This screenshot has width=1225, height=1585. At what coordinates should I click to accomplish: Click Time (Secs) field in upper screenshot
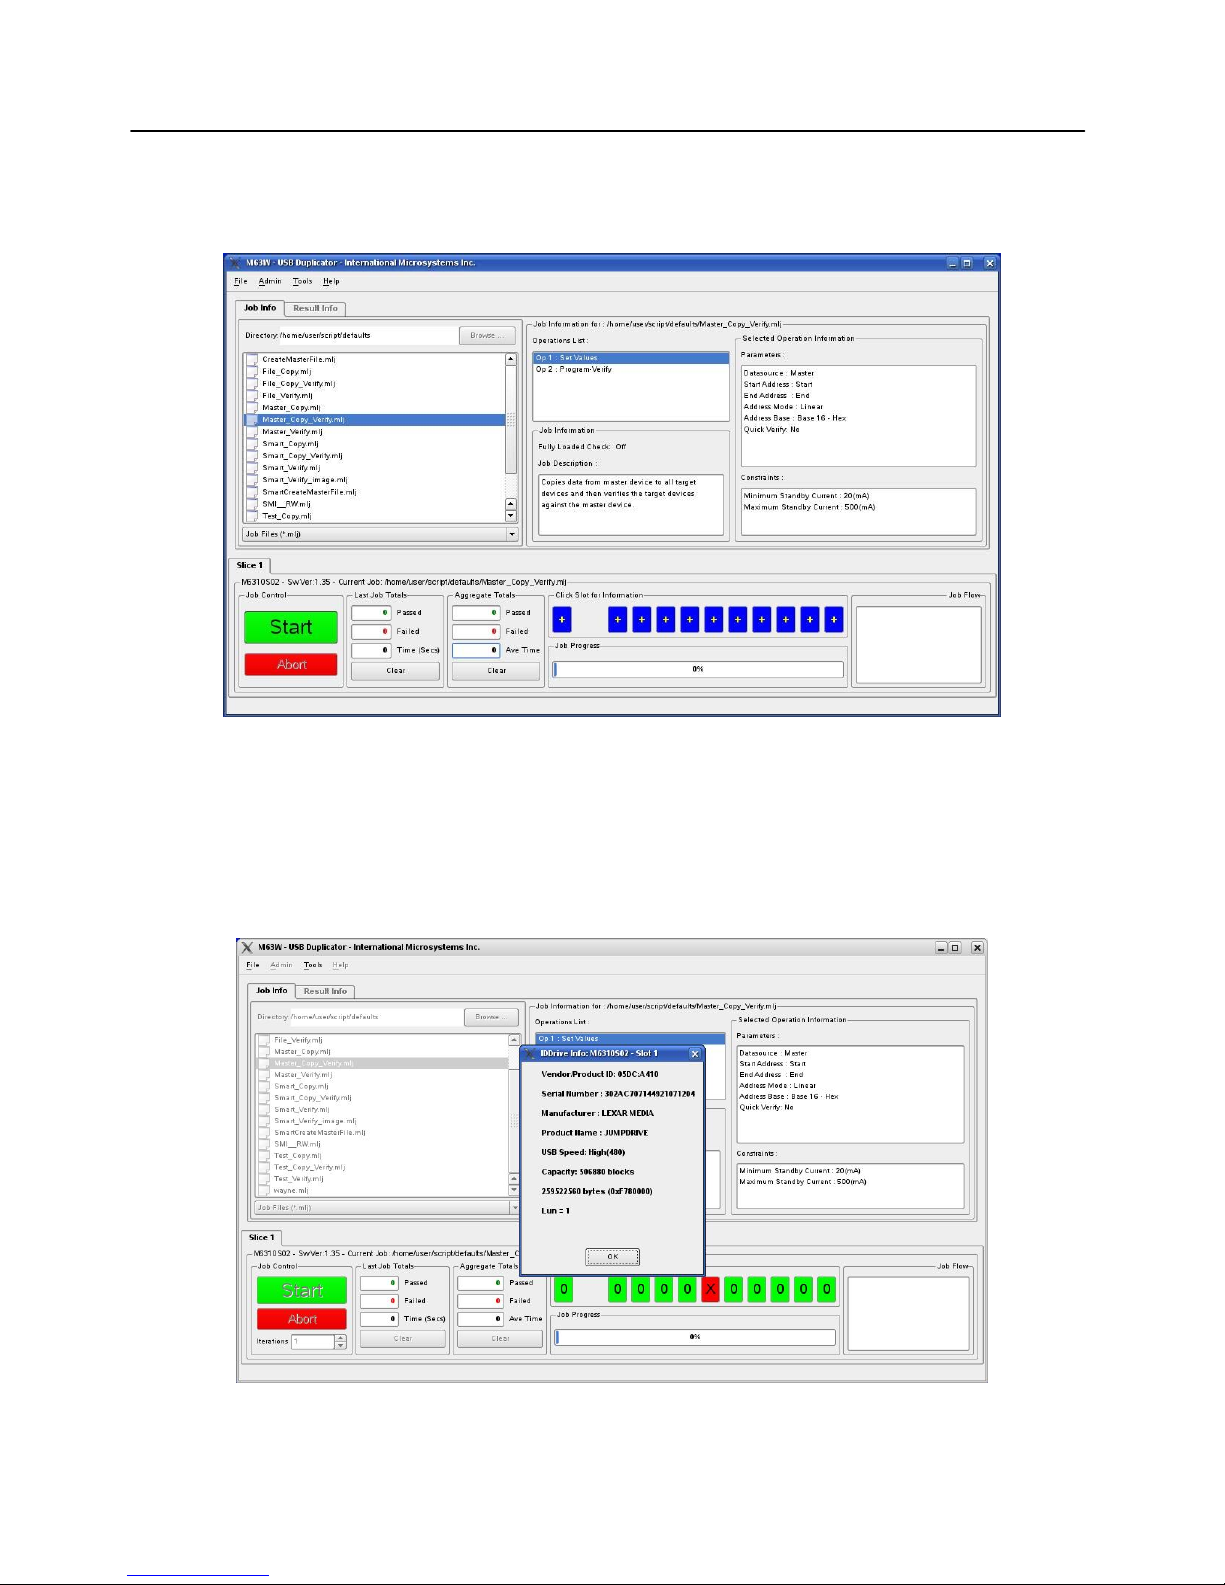[x=371, y=650]
